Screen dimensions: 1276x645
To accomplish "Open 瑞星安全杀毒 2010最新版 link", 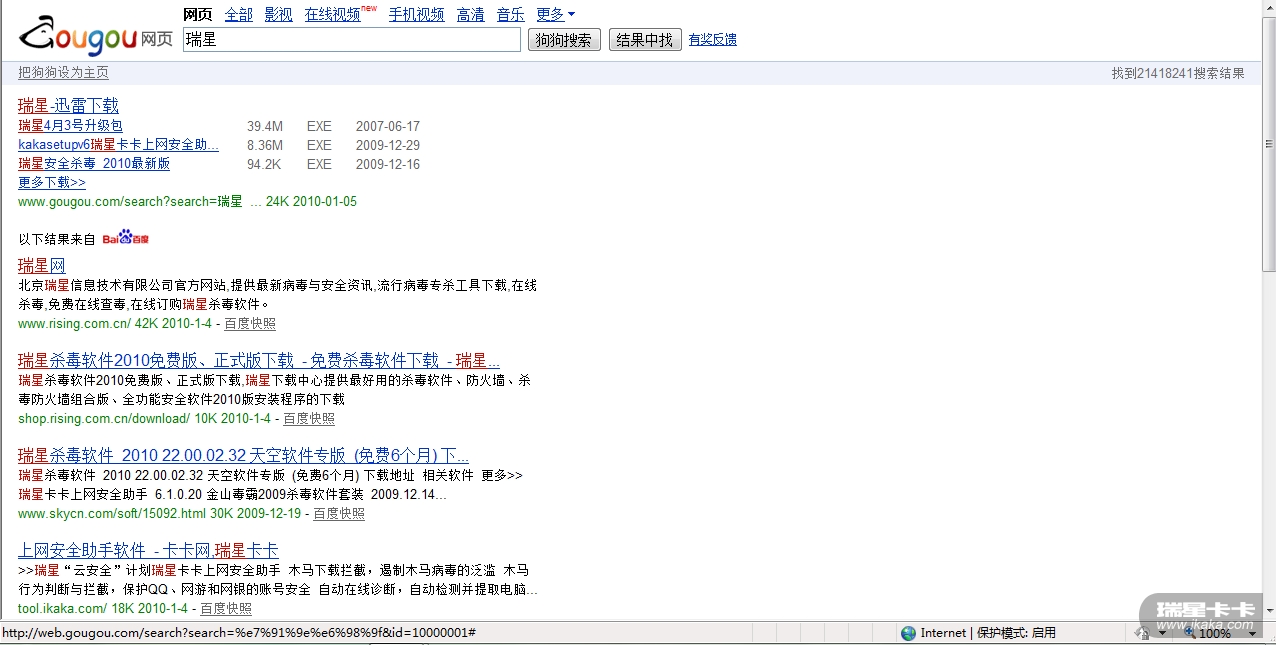I will coord(94,164).
